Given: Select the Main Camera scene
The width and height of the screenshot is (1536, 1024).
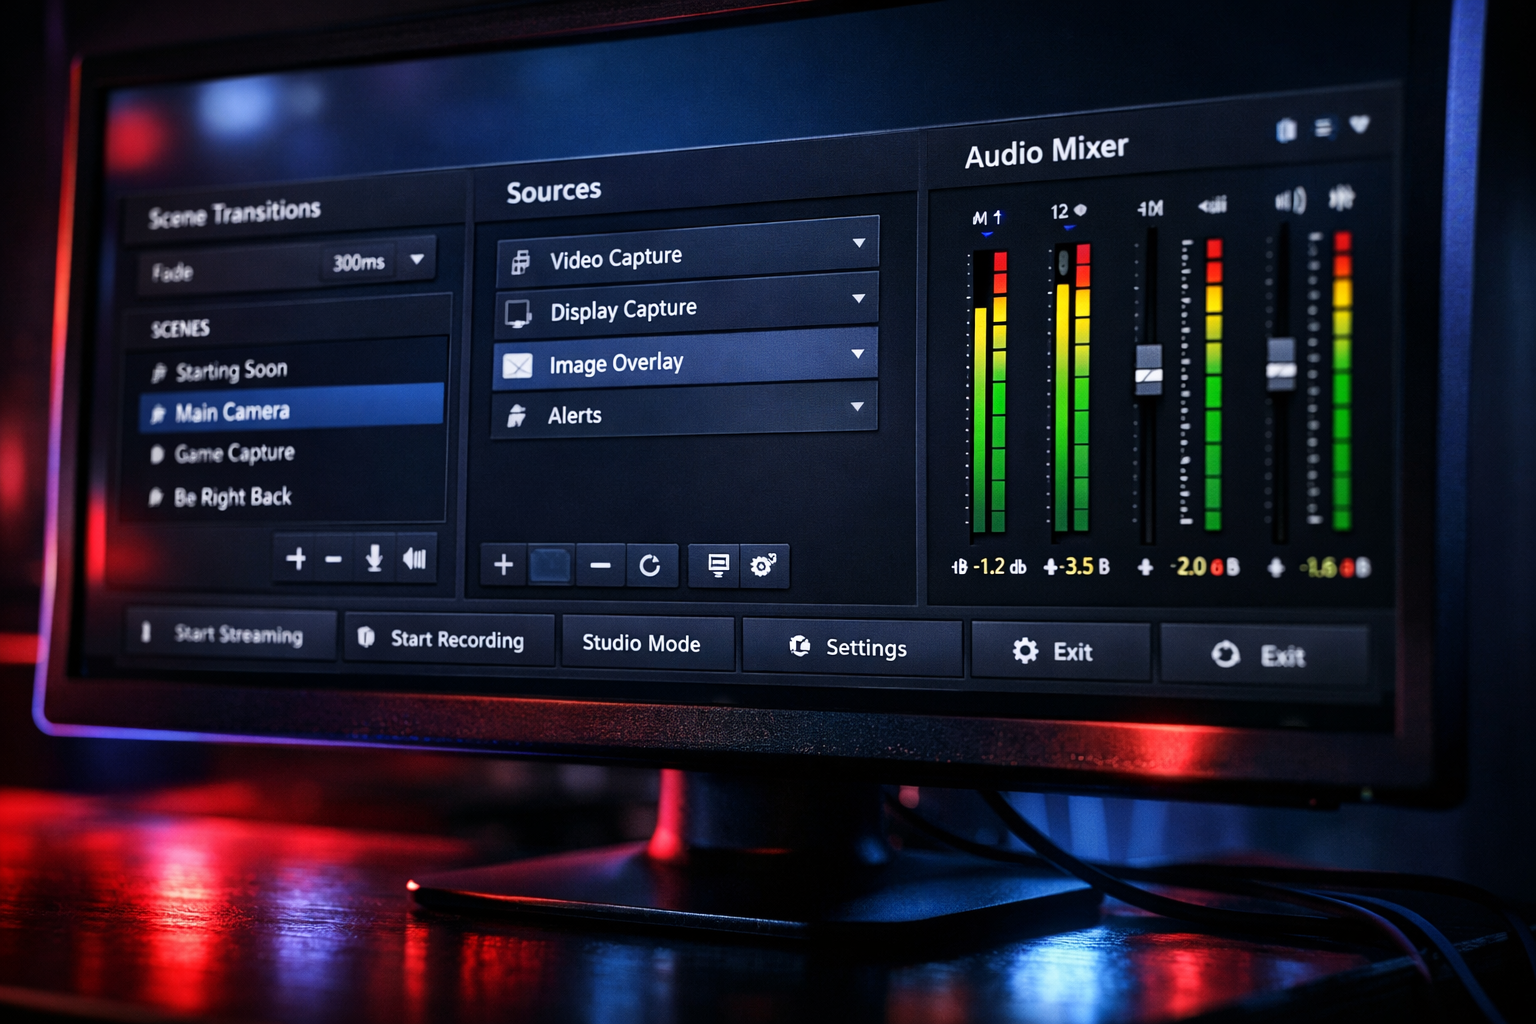Looking at the screenshot, I should coord(291,409).
